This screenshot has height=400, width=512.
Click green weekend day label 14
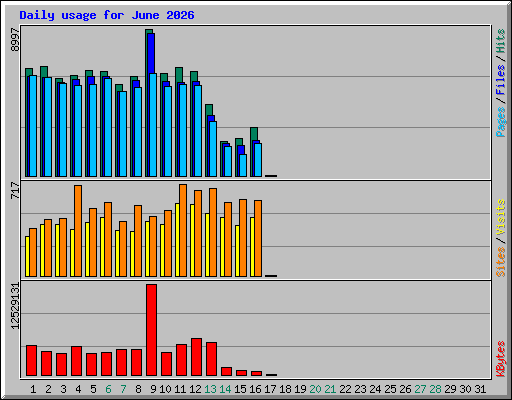[225, 389]
